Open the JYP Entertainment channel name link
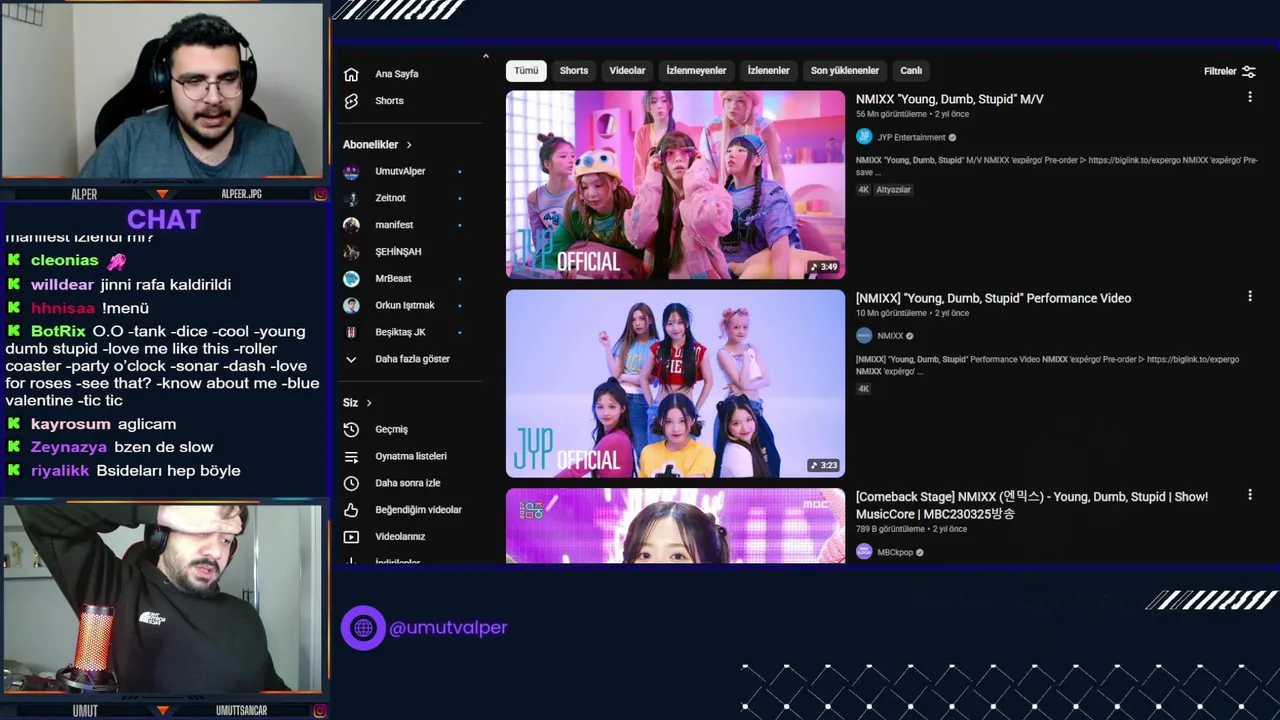 point(910,138)
